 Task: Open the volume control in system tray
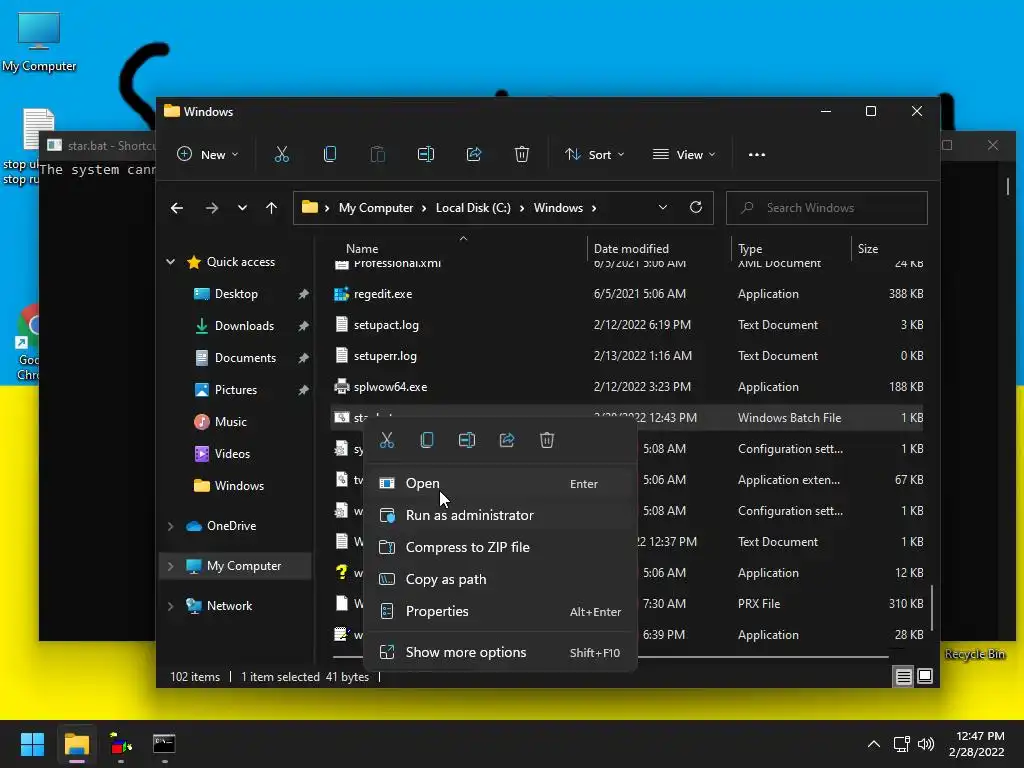(x=925, y=744)
